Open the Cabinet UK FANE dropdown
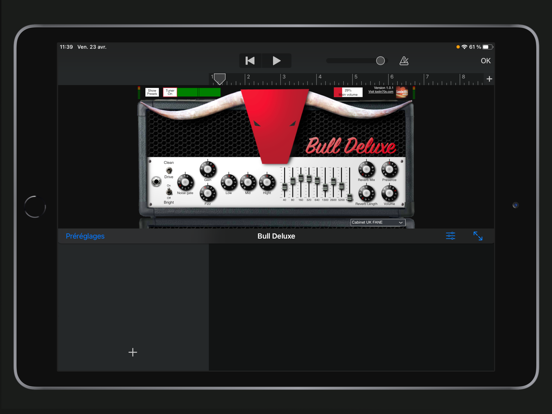This screenshot has height=414, width=552. [377, 222]
